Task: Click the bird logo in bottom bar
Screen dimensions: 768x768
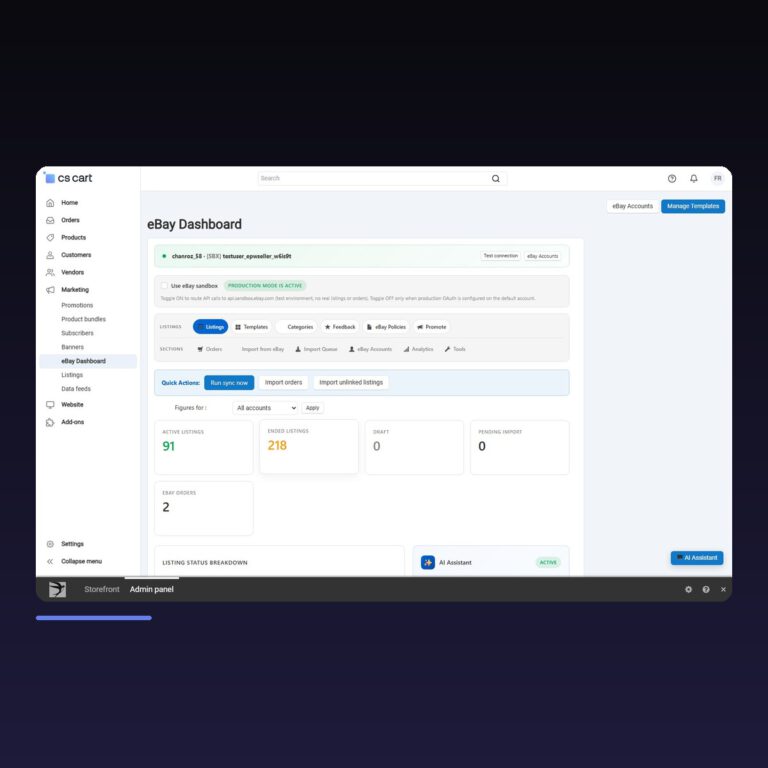Action: click(x=57, y=589)
